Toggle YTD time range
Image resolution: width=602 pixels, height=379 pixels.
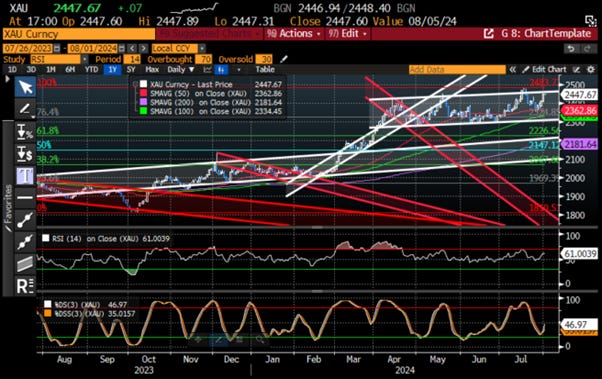[x=91, y=70]
